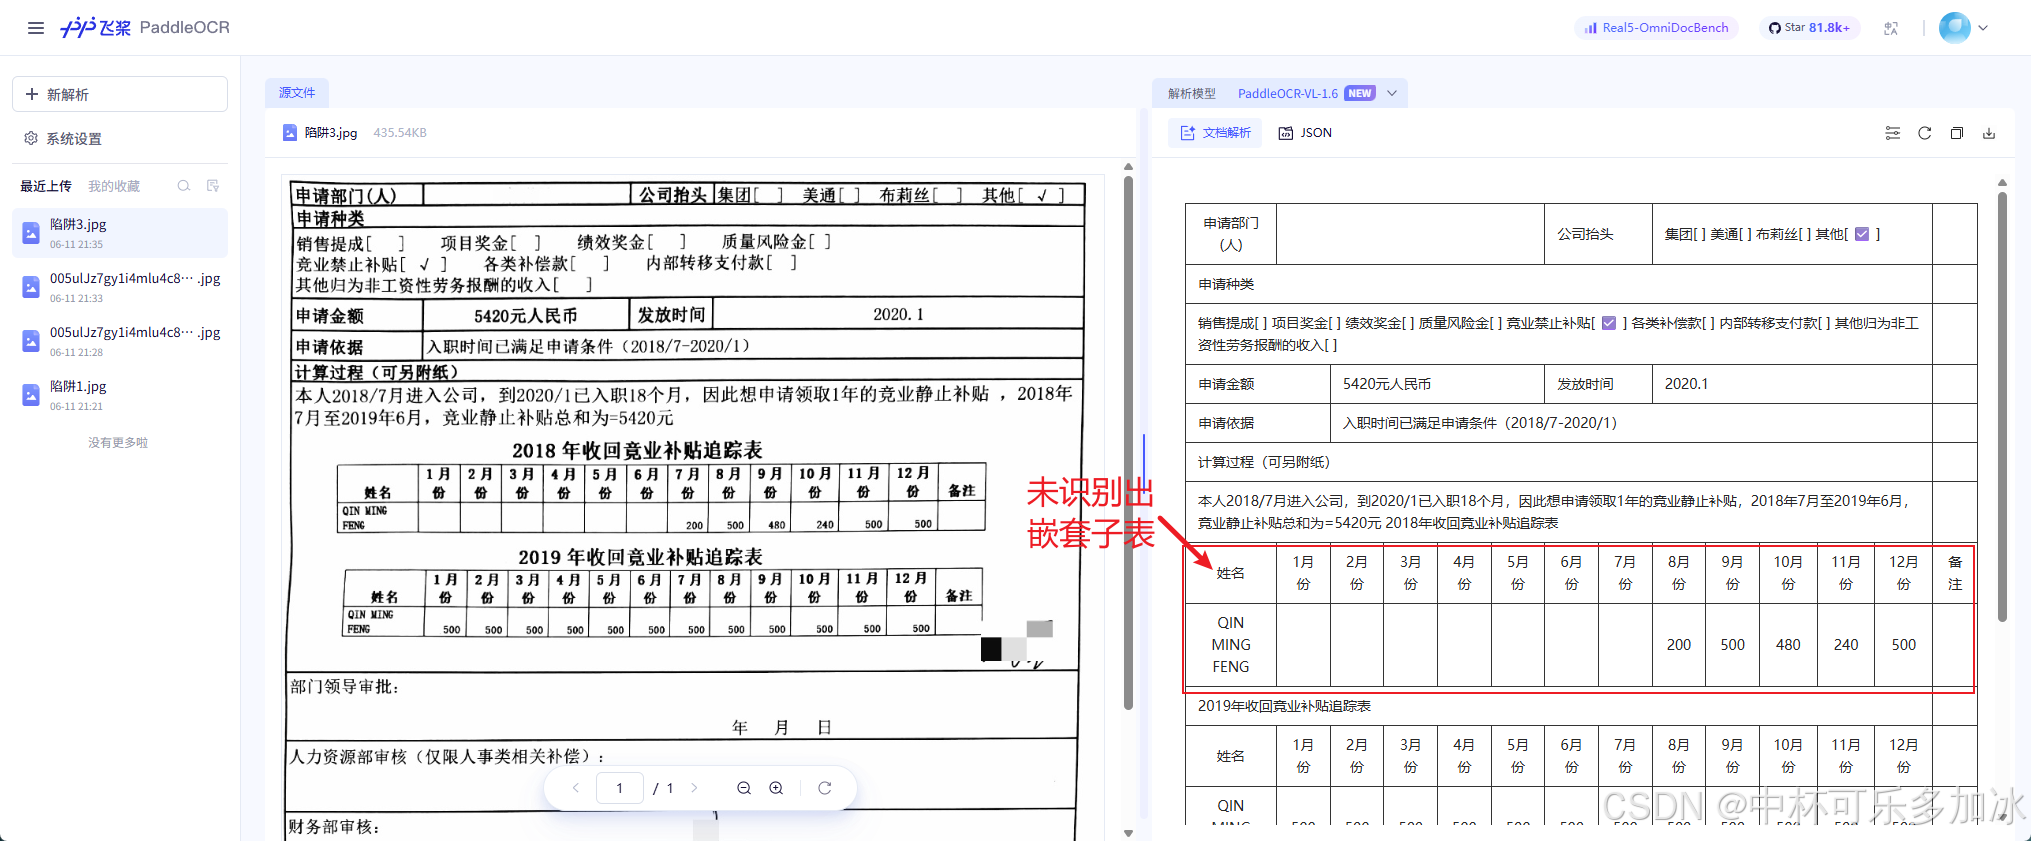The width and height of the screenshot is (2031, 841).
Task: Zoom in the source document view
Action: [x=776, y=788]
